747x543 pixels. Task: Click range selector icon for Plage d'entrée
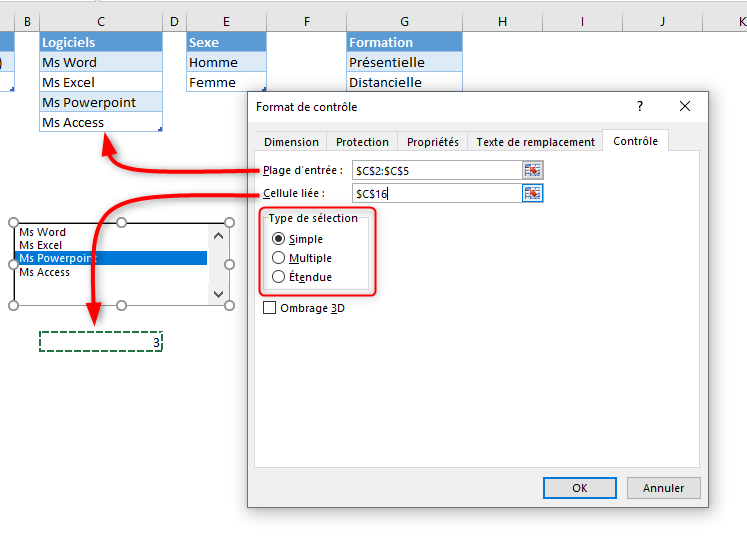(x=532, y=170)
